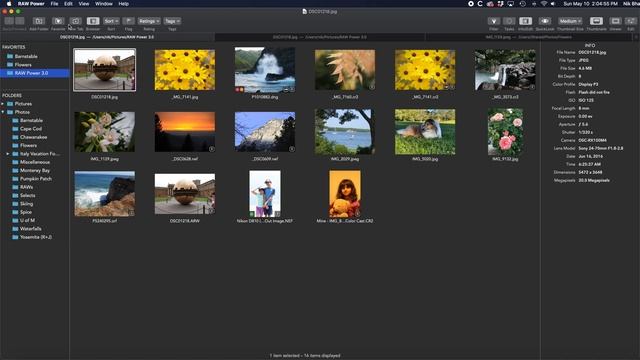Select the DSC01218.jpg sphere thumbnail

(104, 70)
